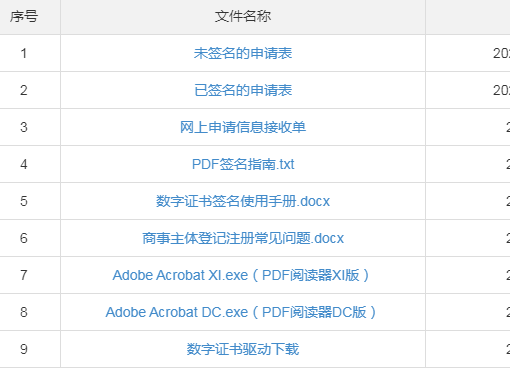Viewport: 510px width, 371px height.
Task: Open the 数字证书驱动下载 link
Action: tap(243, 349)
